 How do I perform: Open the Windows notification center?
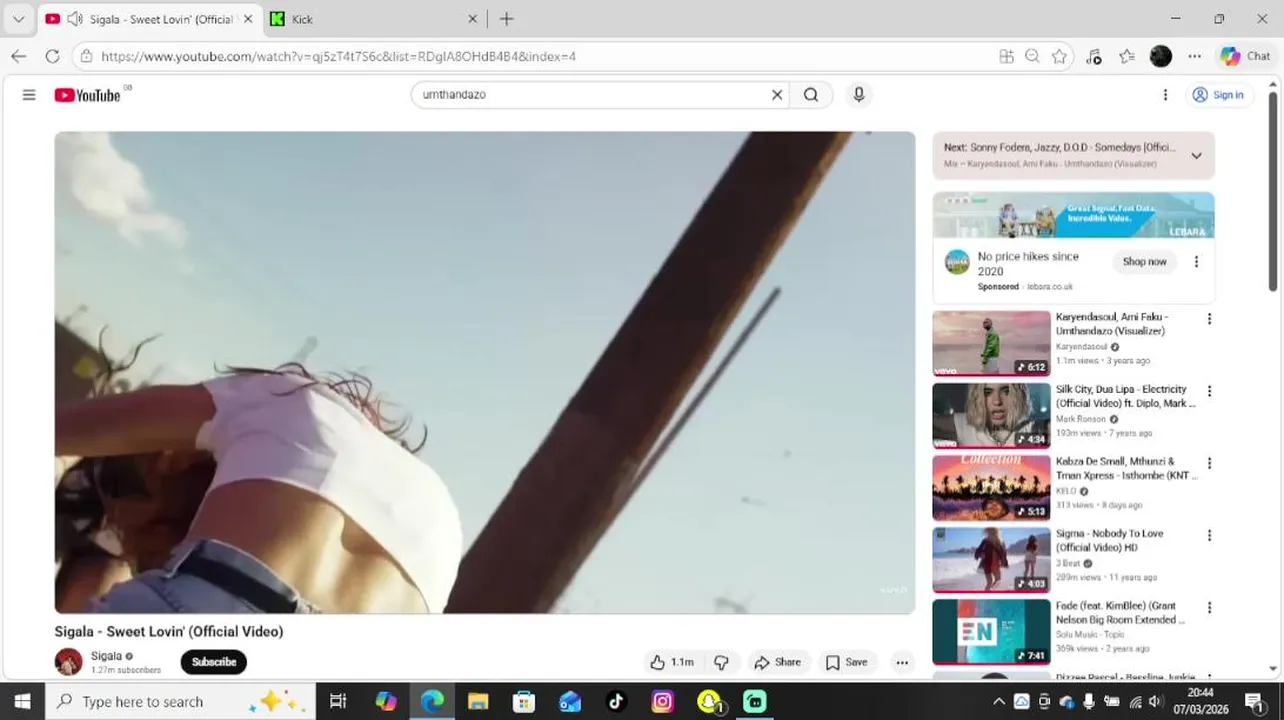pos(1253,701)
